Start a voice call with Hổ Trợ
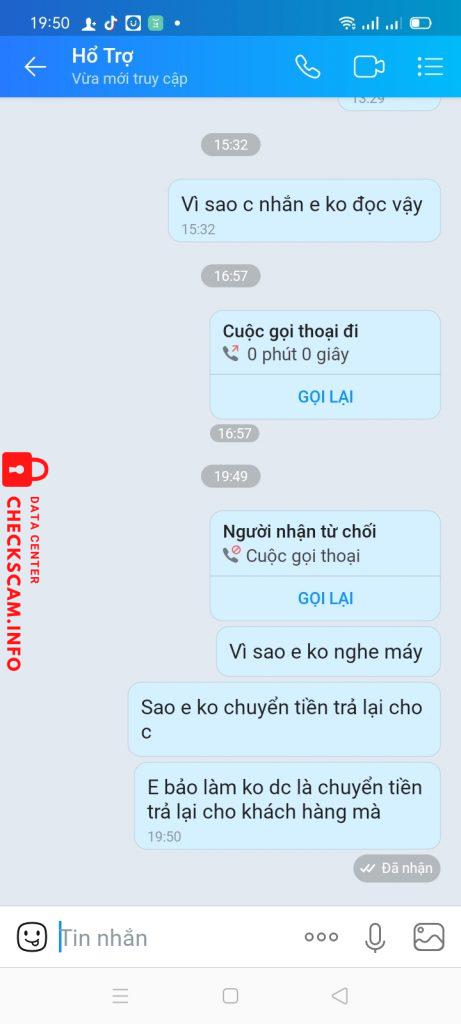Screen dimensions: 461x1024 pos(308,67)
